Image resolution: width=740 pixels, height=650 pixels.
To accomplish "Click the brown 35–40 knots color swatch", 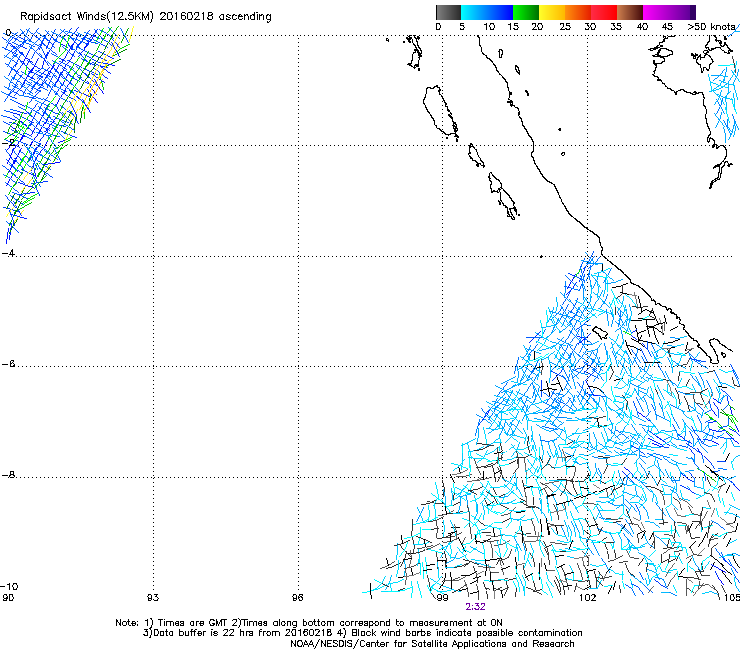I will [630, 12].
